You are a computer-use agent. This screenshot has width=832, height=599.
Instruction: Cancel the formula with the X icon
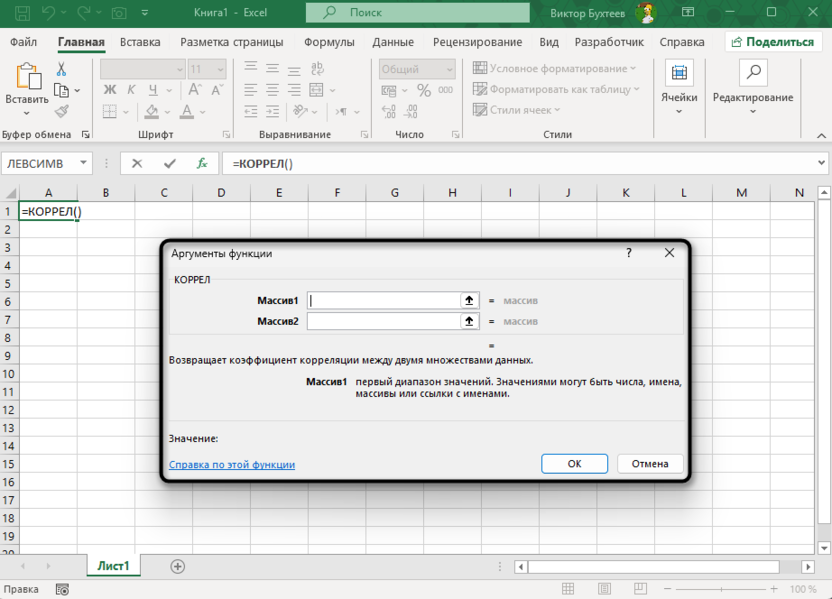(137, 163)
